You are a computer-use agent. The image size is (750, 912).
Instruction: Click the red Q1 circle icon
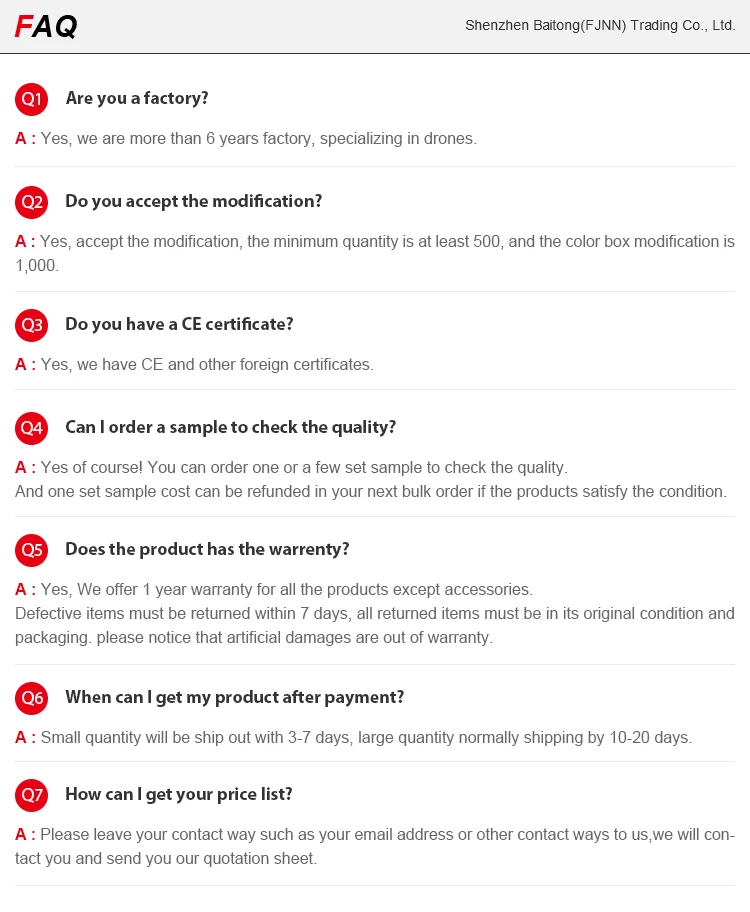tap(31, 99)
